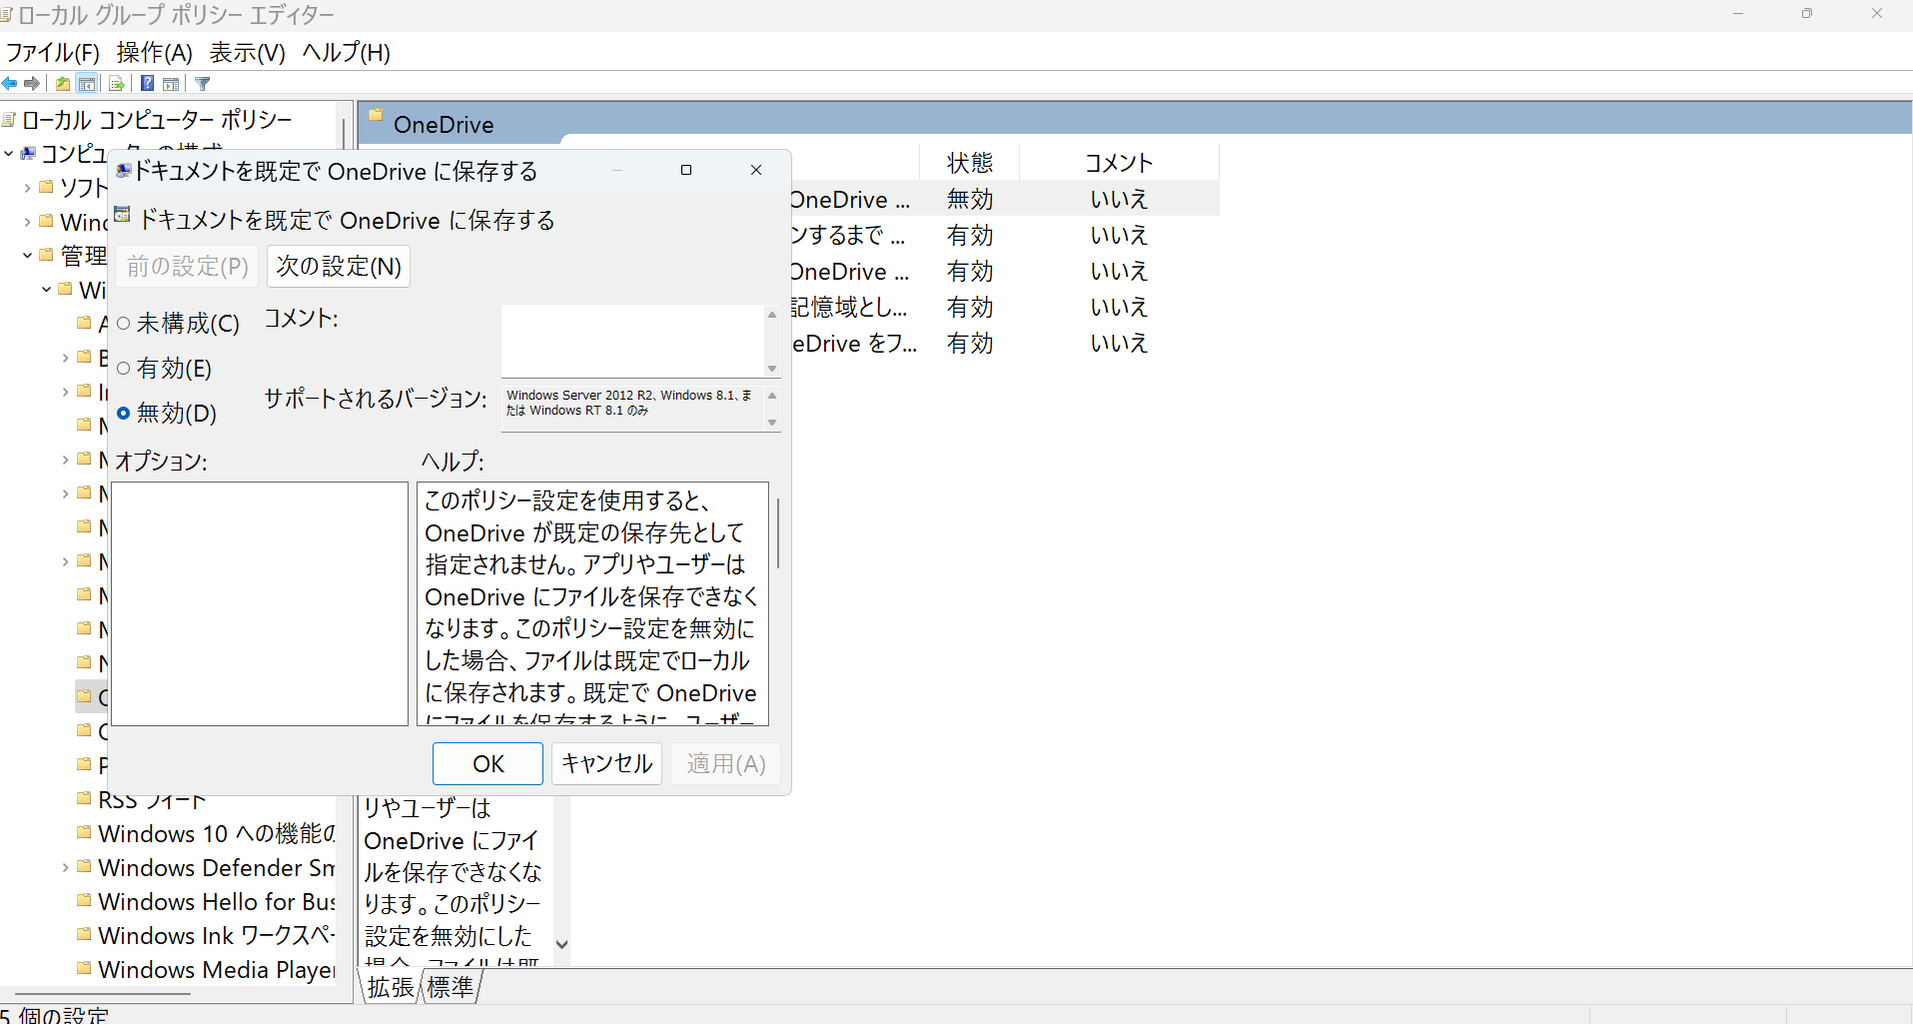Open the ファイル(F) menu
This screenshot has height=1024, width=1913.
[x=53, y=53]
